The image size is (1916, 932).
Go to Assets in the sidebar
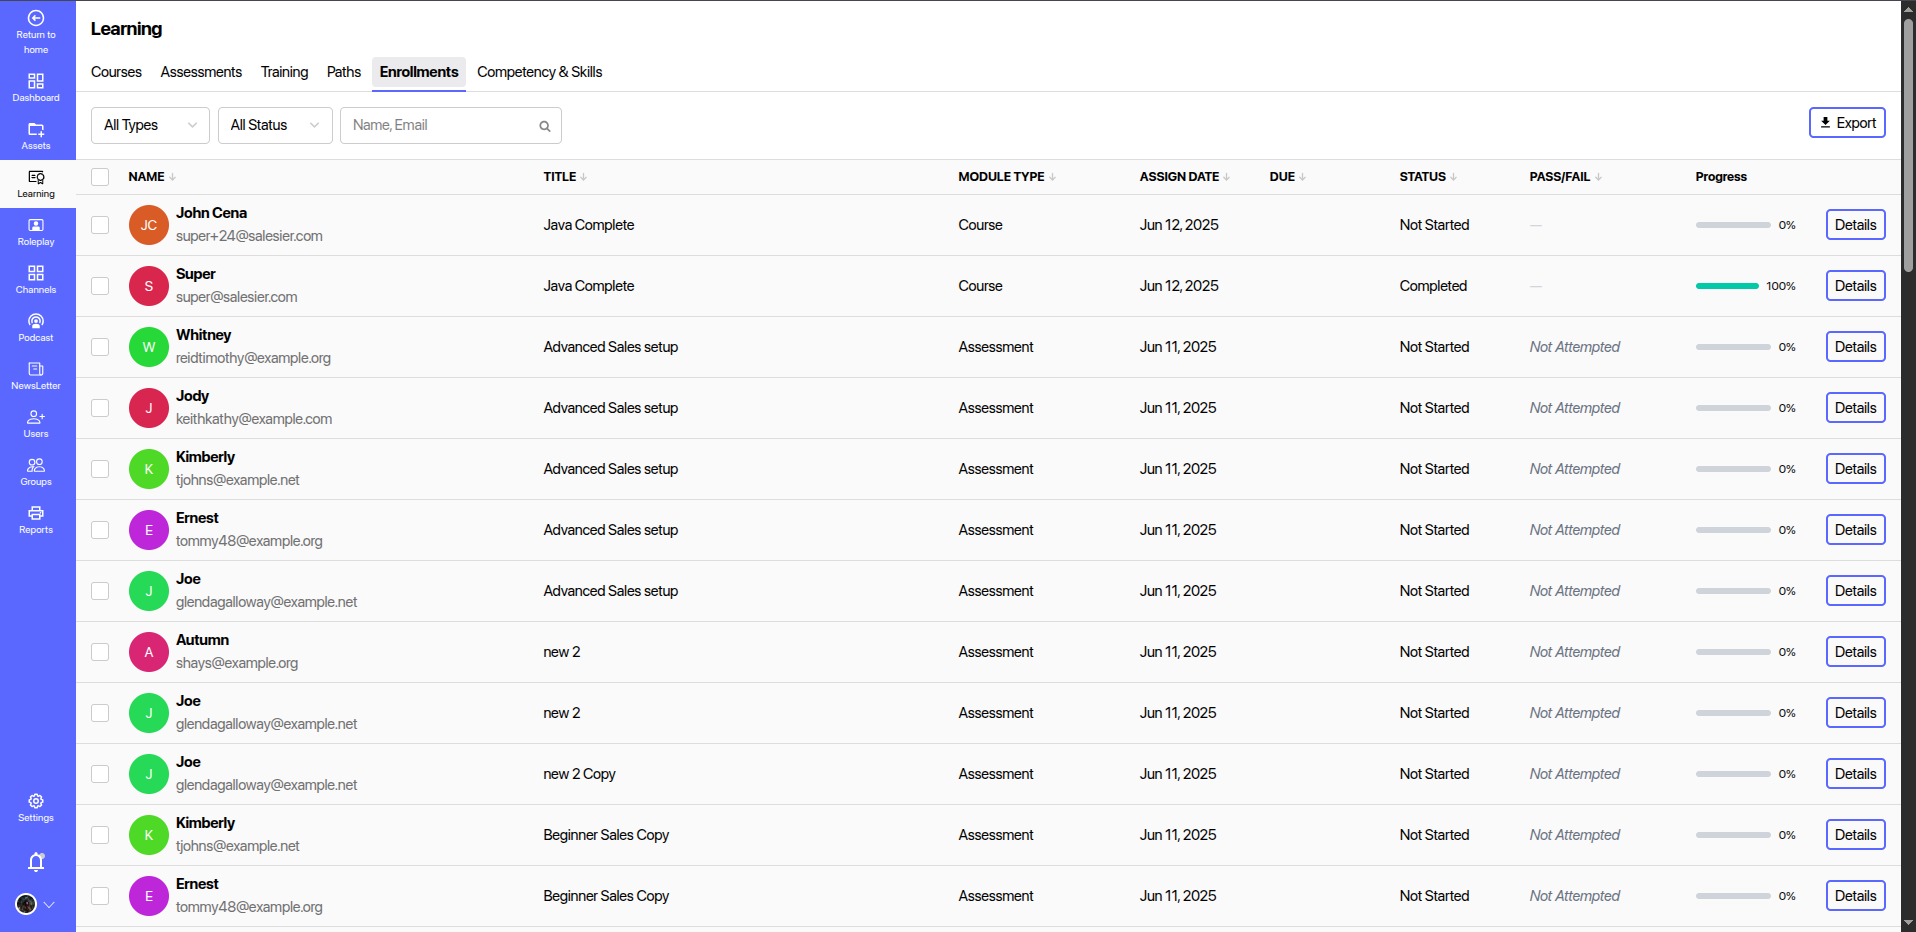(x=36, y=135)
